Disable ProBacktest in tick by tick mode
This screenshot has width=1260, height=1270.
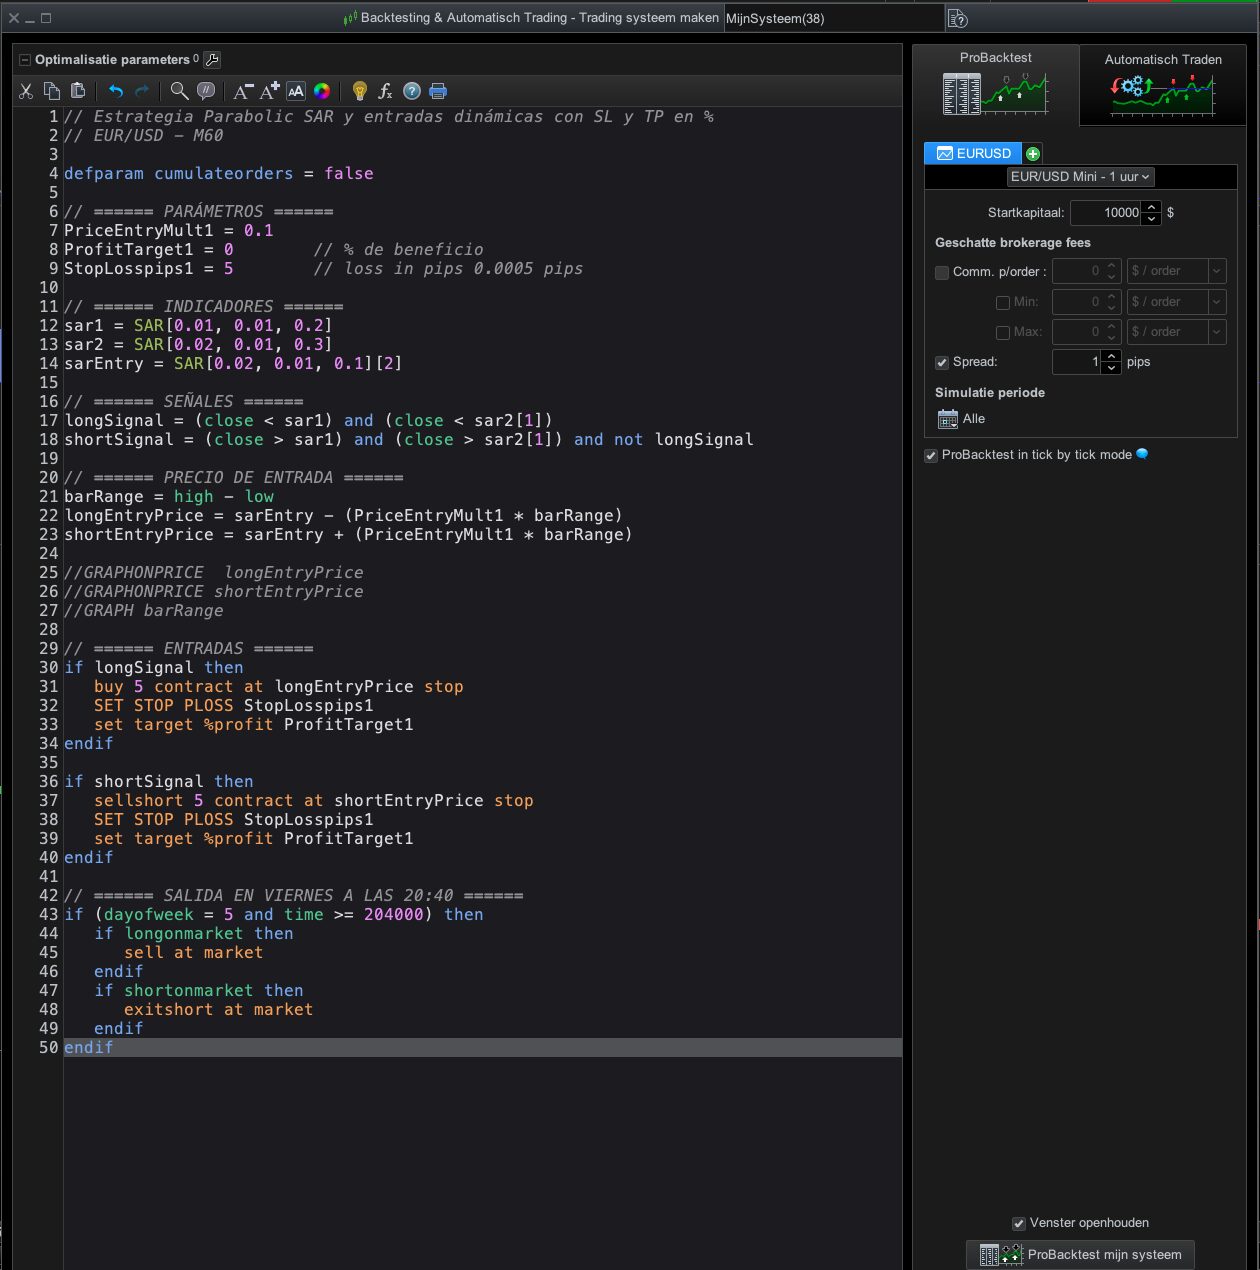931,455
